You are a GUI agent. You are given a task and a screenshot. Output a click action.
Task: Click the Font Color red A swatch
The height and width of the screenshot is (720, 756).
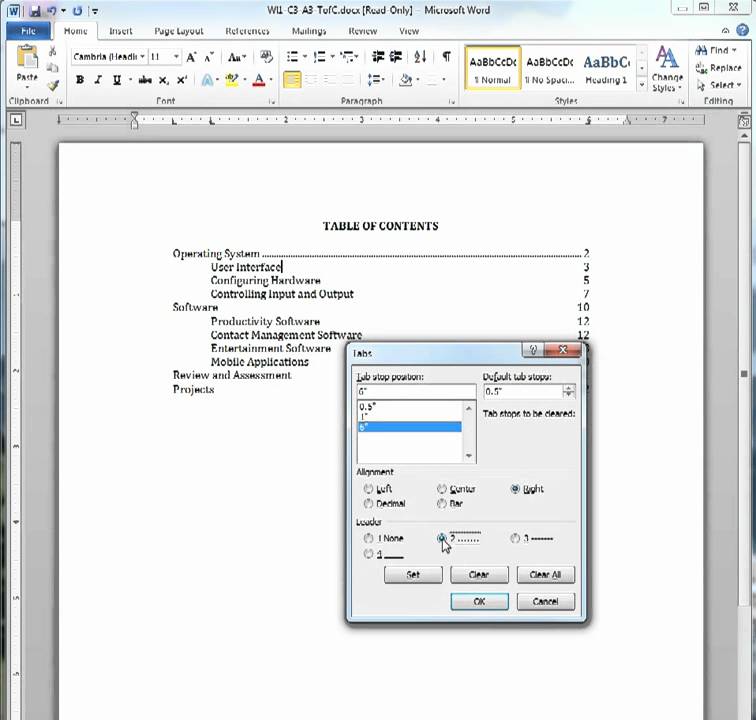(259, 80)
